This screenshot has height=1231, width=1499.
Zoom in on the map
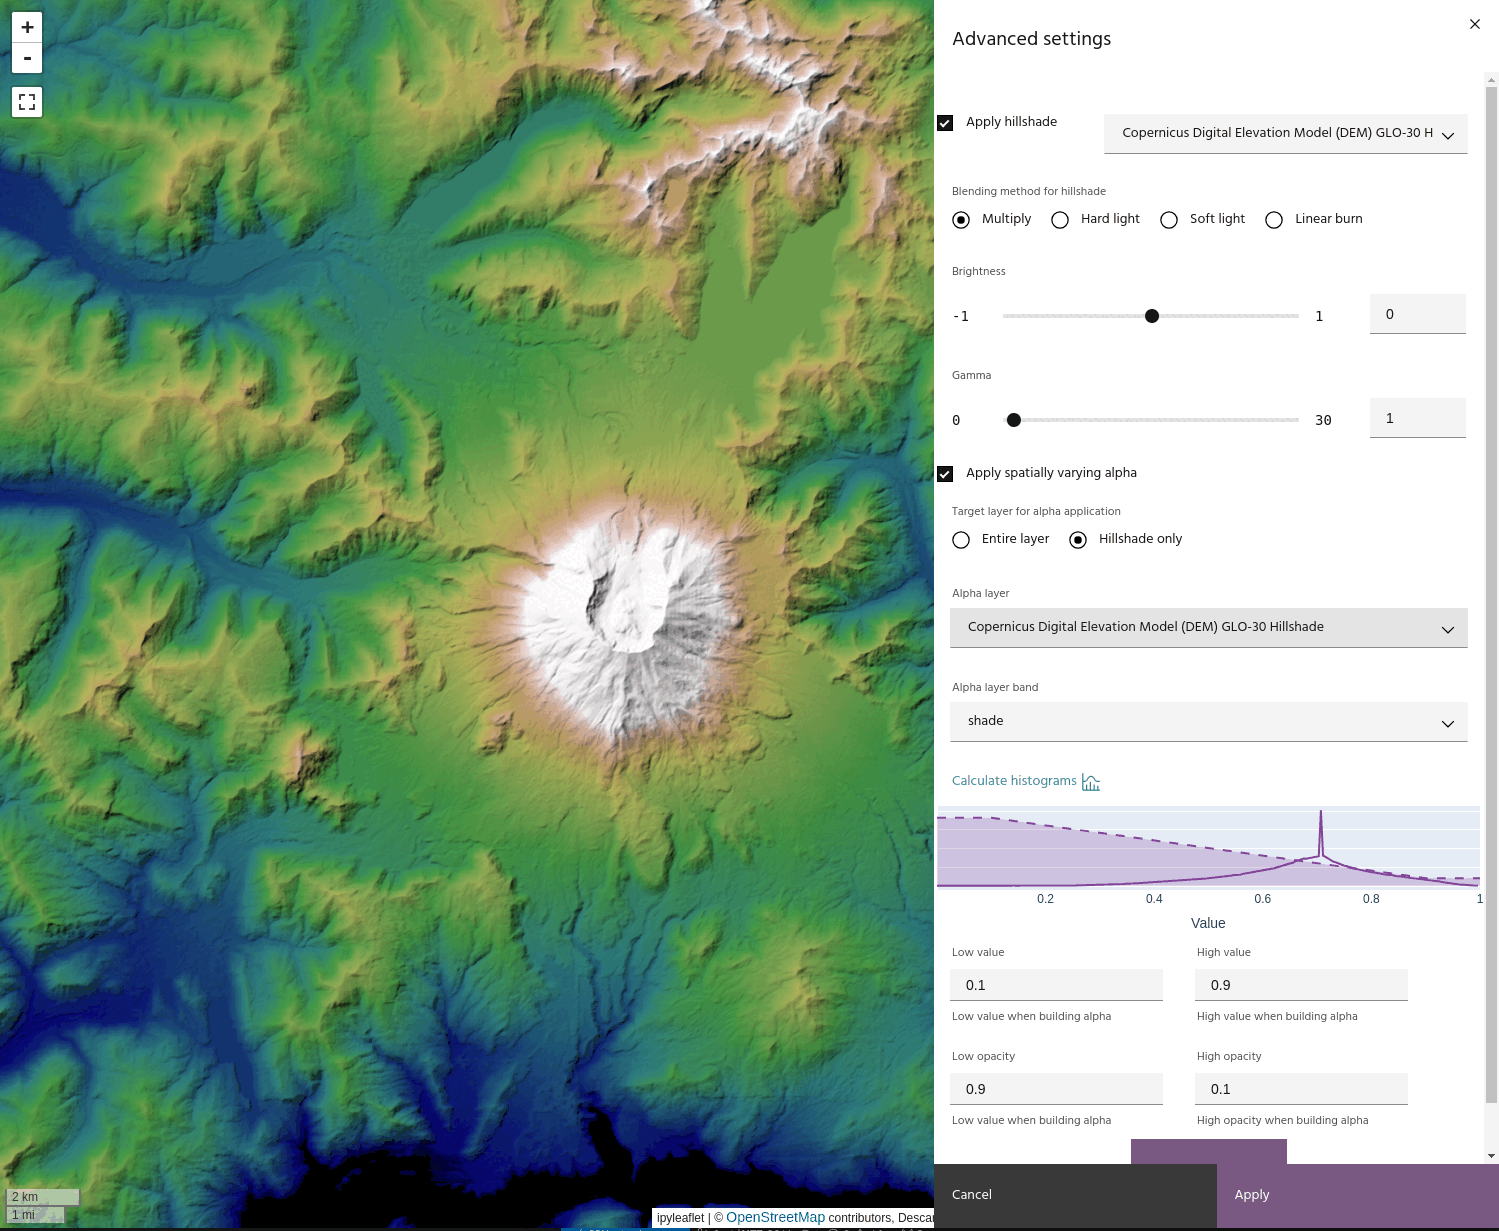tap(27, 27)
